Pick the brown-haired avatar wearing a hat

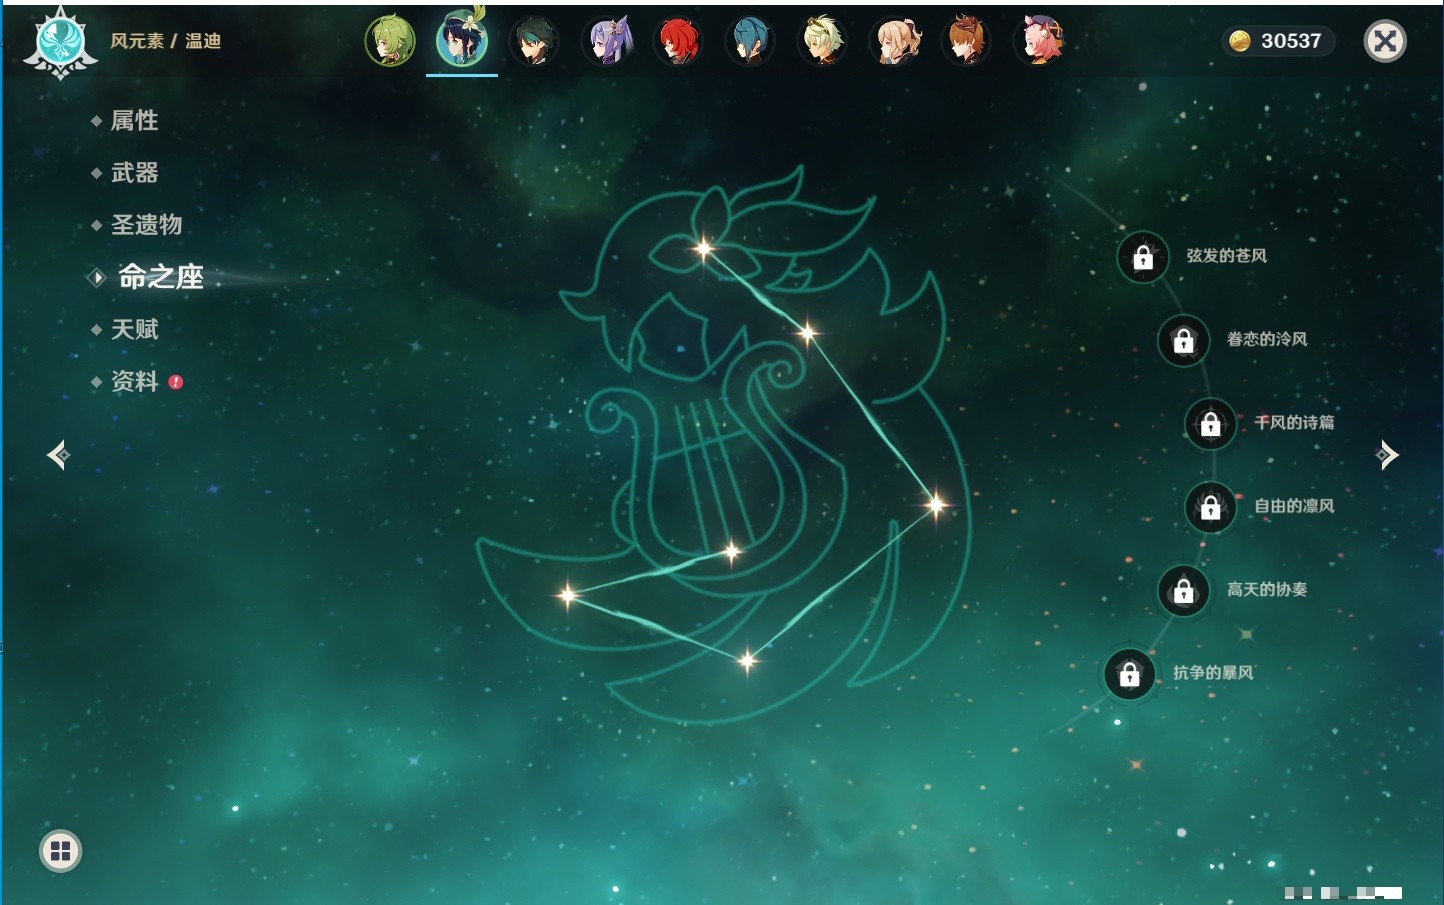click(966, 41)
